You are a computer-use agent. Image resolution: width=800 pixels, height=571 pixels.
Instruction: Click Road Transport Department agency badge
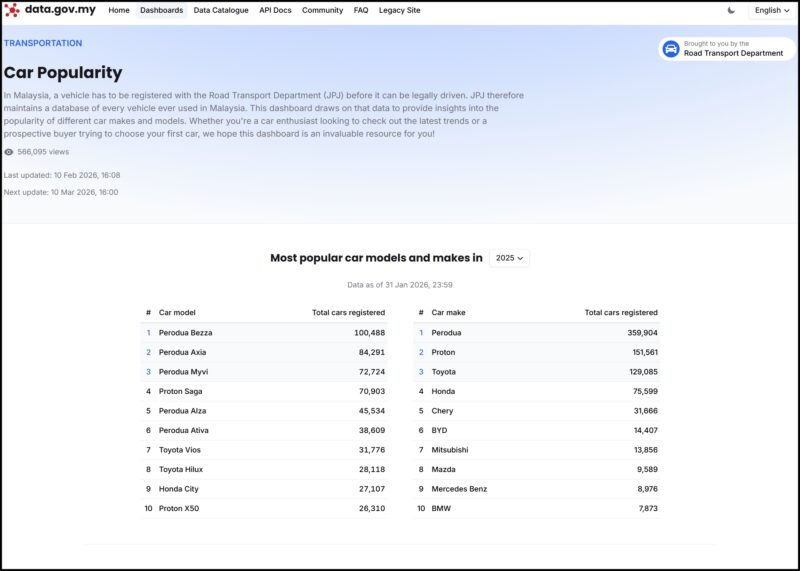pyautogui.click(x=726, y=49)
